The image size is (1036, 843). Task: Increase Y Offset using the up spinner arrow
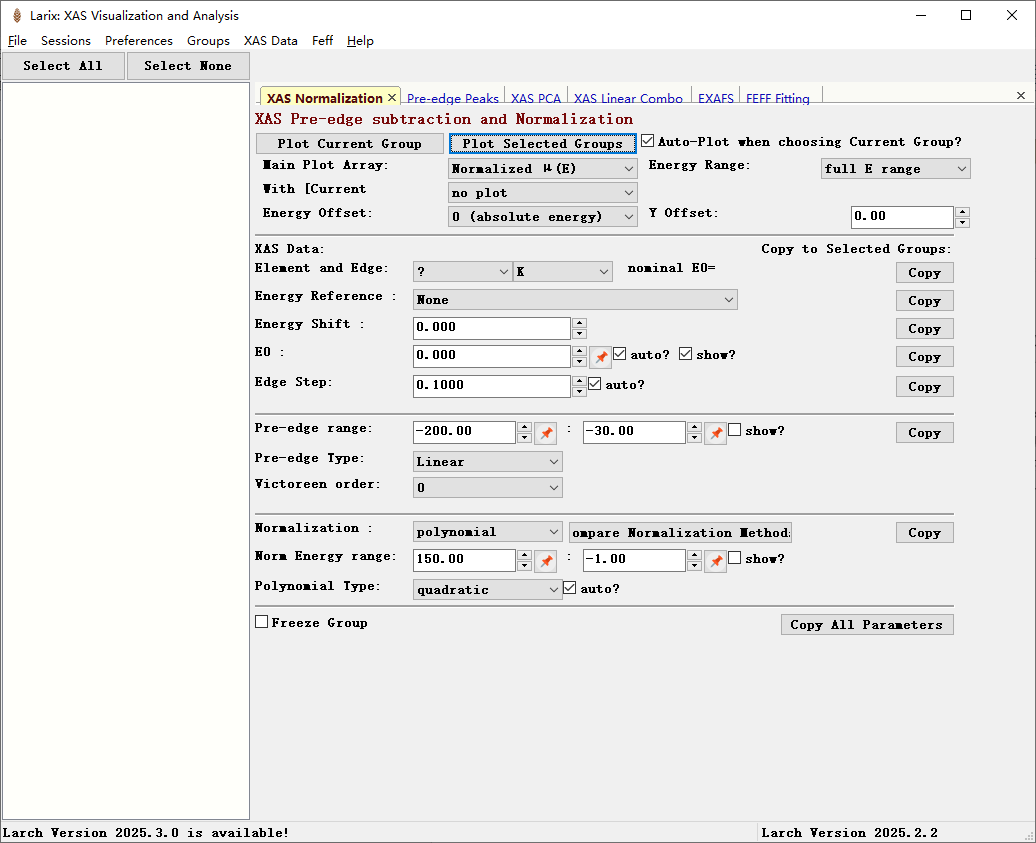click(x=962, y=212)
